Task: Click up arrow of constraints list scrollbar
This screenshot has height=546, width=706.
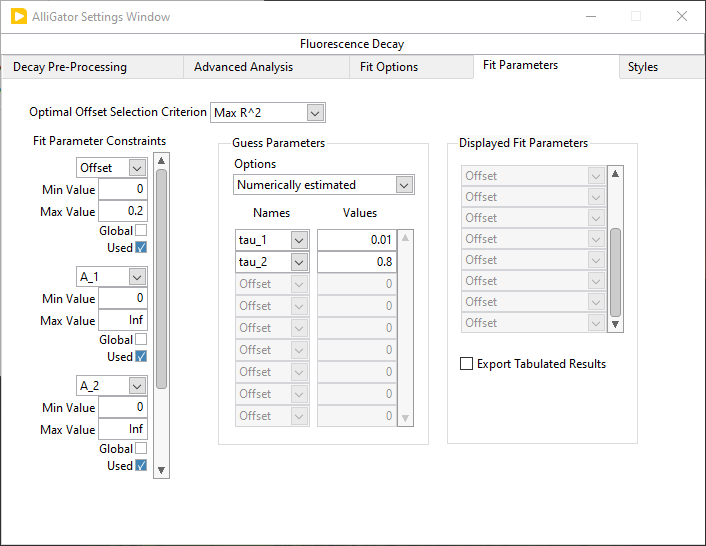Action: click(161, 161)
